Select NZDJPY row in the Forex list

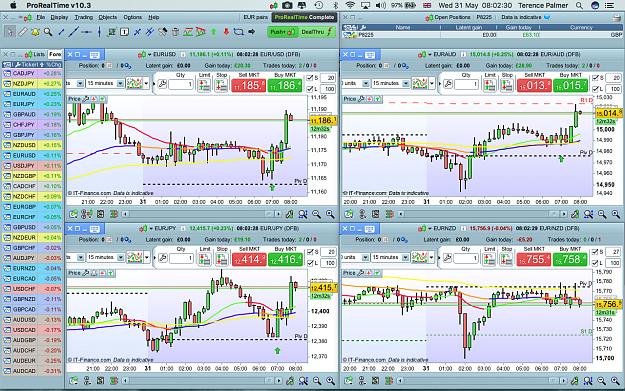coord(32,84)
